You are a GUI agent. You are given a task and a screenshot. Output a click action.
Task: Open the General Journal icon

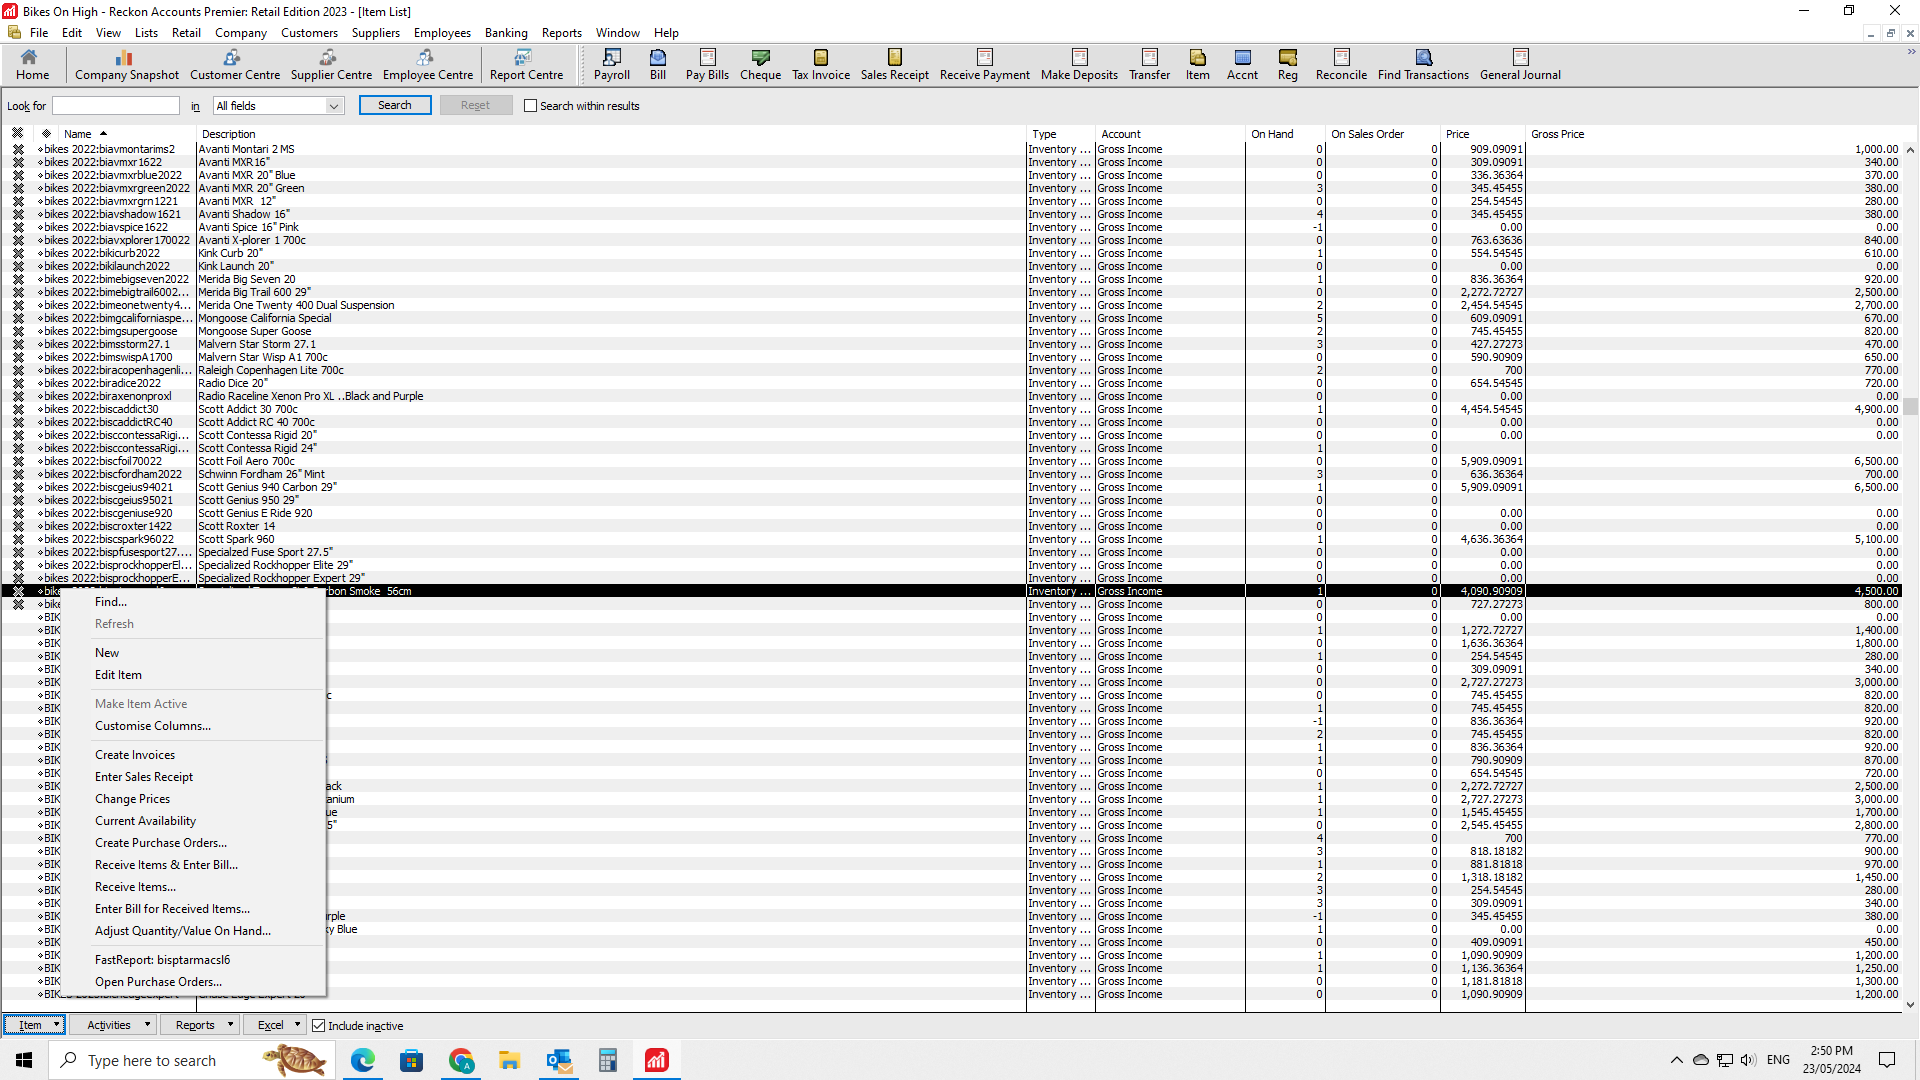point(1519,65)
